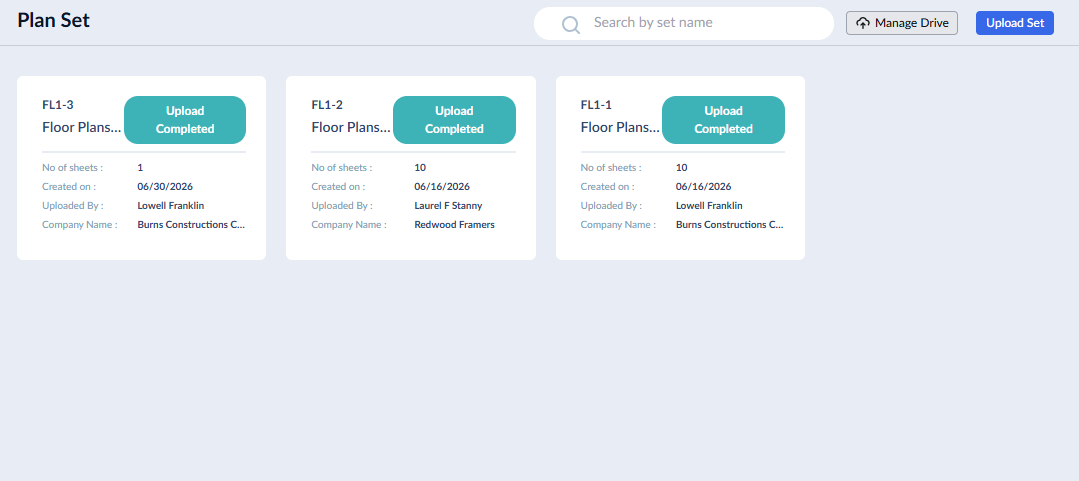Open the FL1-3 plan set card
Screen dimensions: 1079x481
141,168
